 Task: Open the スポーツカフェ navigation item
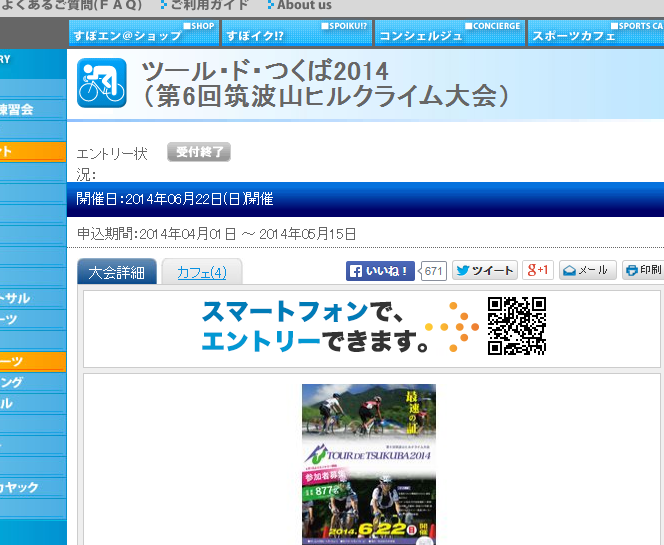596,33
